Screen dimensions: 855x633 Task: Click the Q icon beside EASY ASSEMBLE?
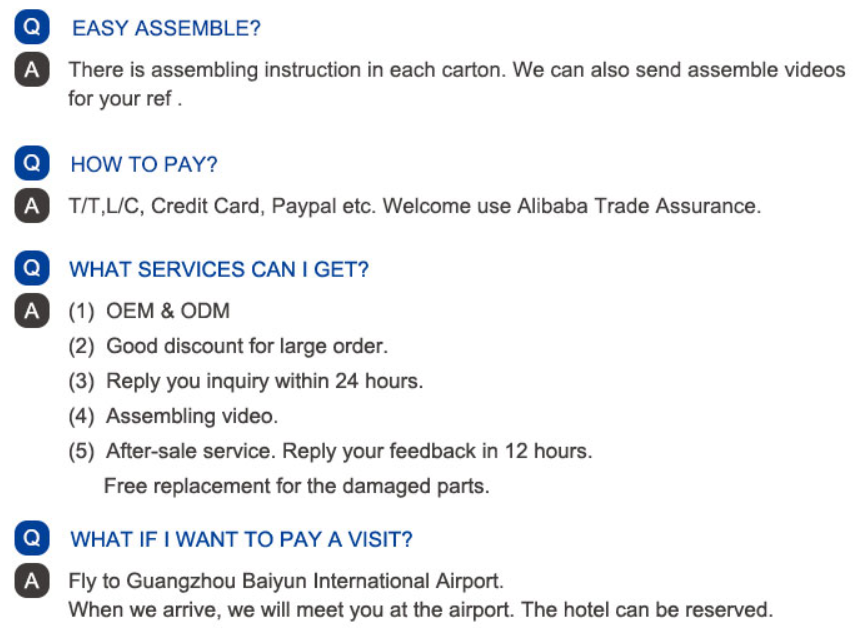coord(32,27)
